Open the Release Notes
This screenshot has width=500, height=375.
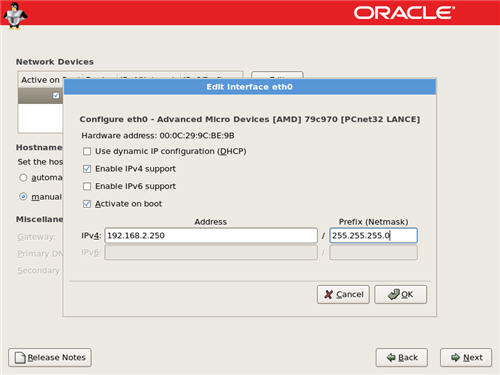tap(50, 358)
